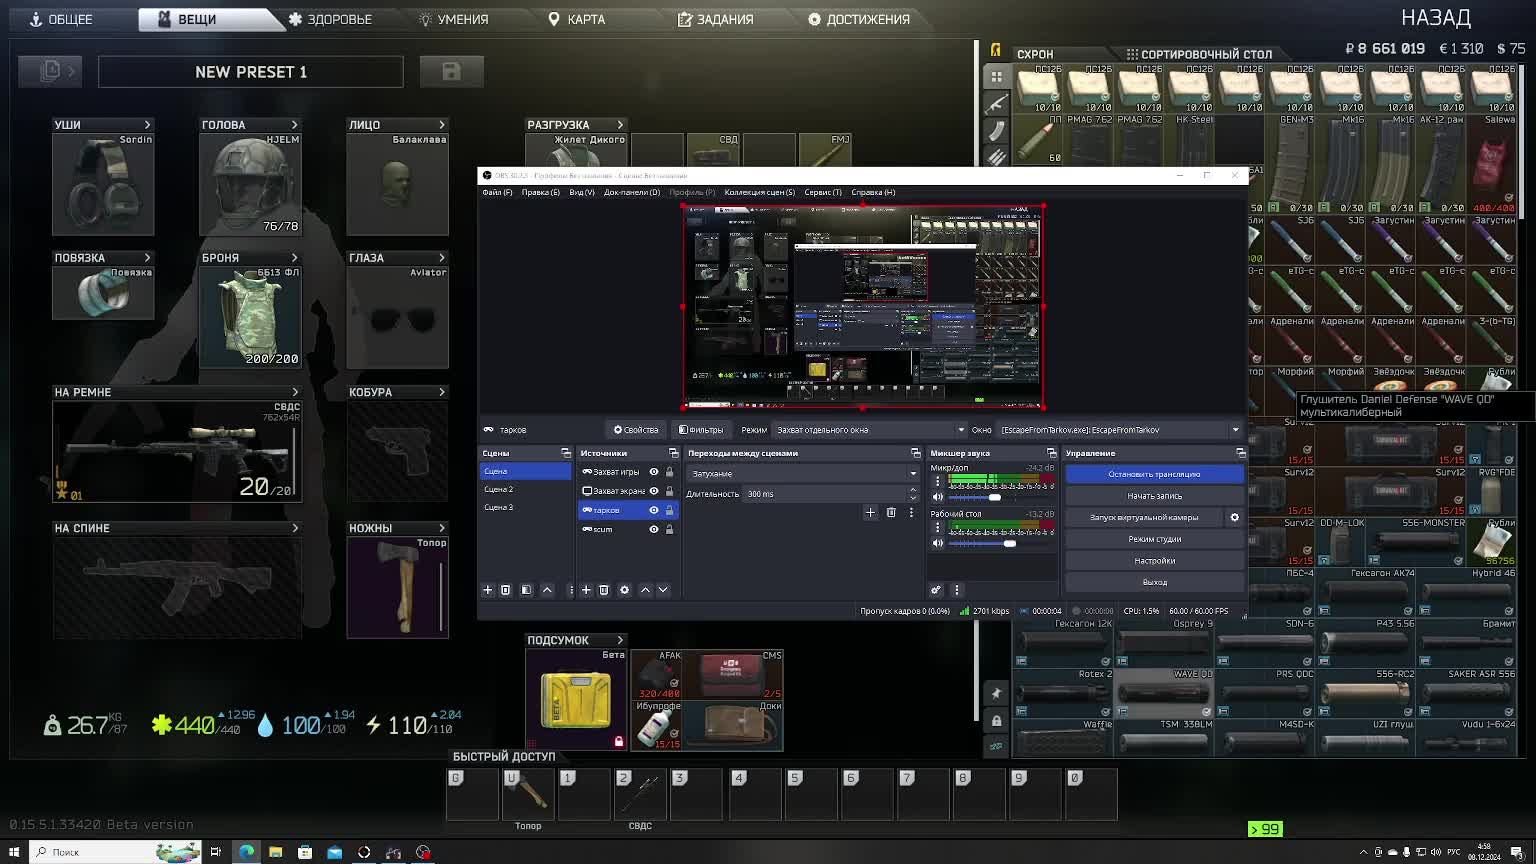This screenshot has width=1536, height=864.
Task: Switch to the КАРТА tab
Action: click(x=577, y=19)
